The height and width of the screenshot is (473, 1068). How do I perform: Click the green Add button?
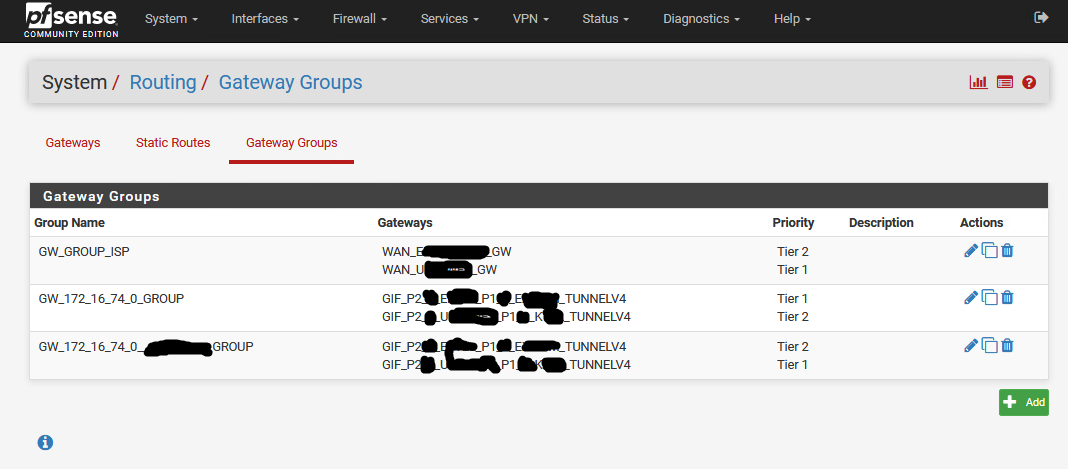pyautogui.click(x=1023, y=402)
